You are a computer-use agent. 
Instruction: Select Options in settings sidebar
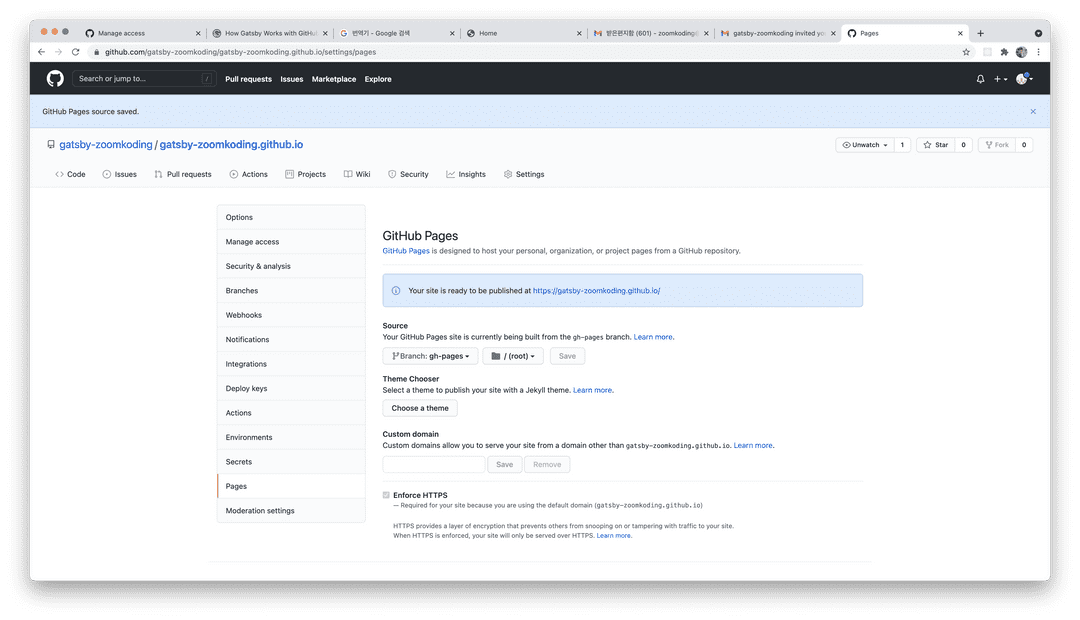pos(291,217)
